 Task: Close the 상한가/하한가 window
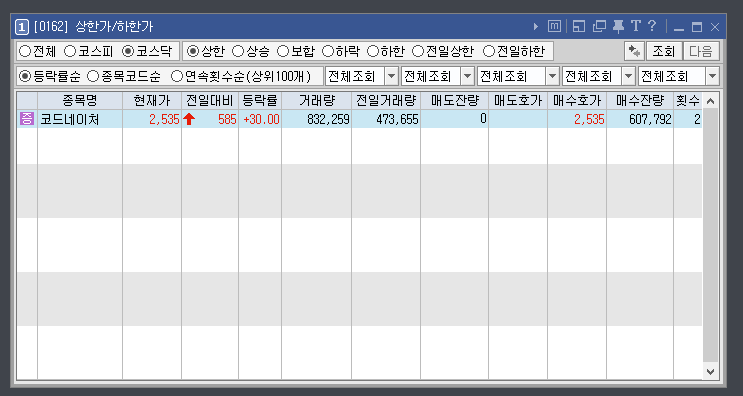[715, 27]
